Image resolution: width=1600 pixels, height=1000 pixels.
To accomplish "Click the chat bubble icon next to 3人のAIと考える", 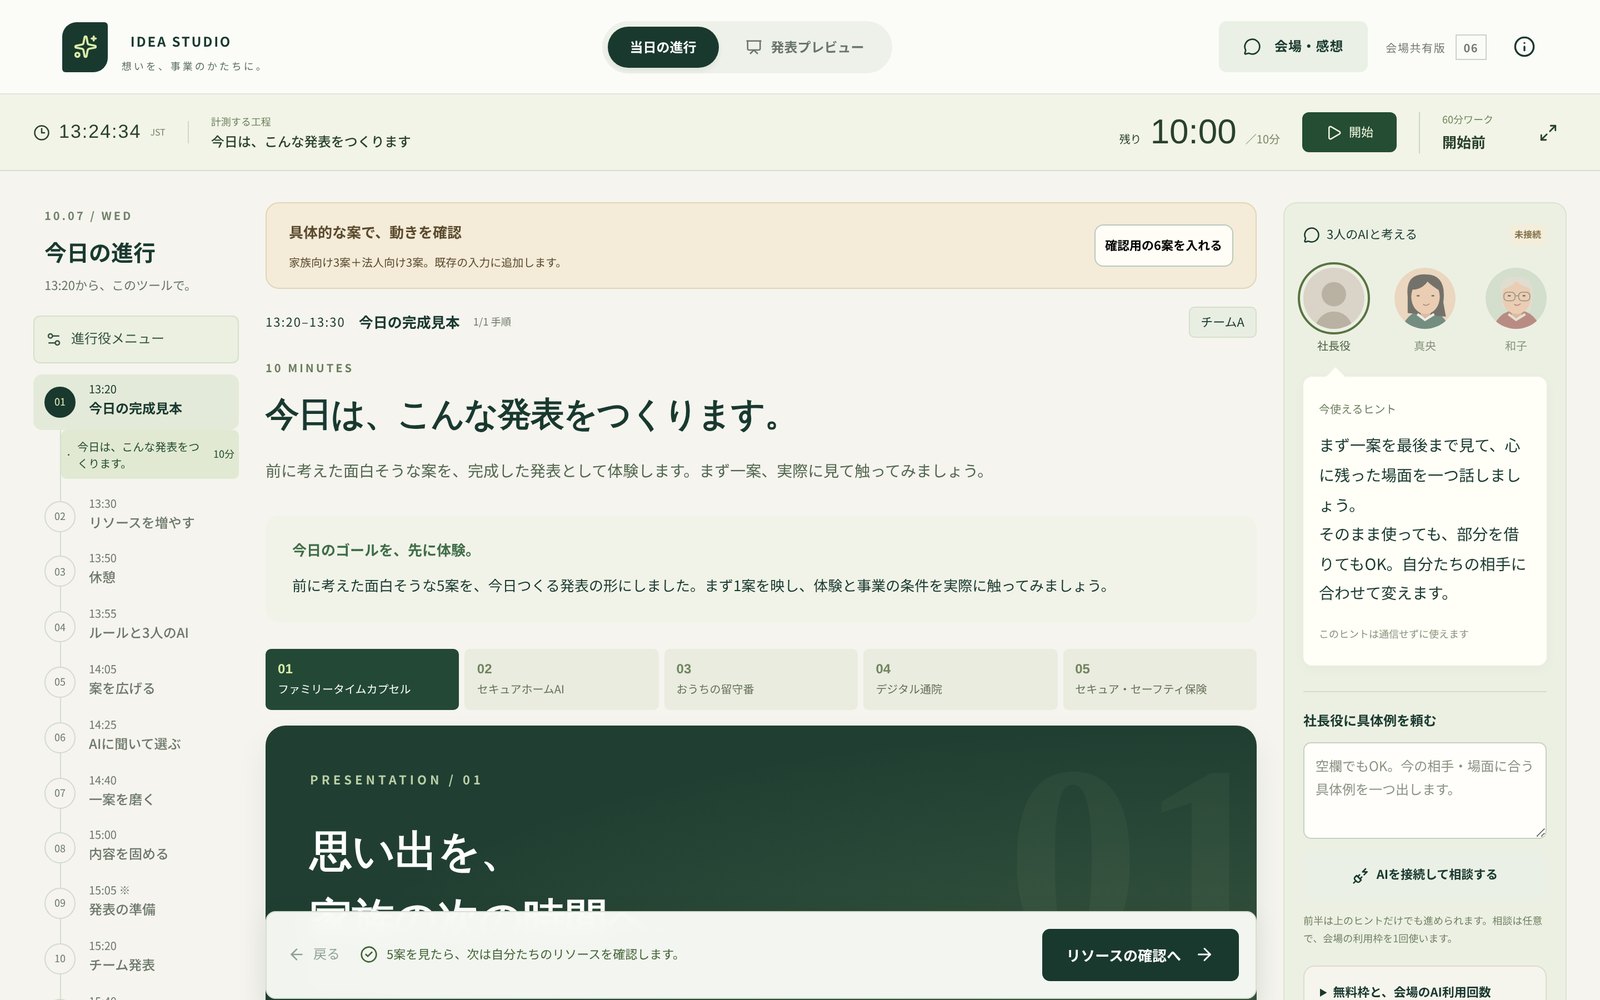I will point(1311,235).
